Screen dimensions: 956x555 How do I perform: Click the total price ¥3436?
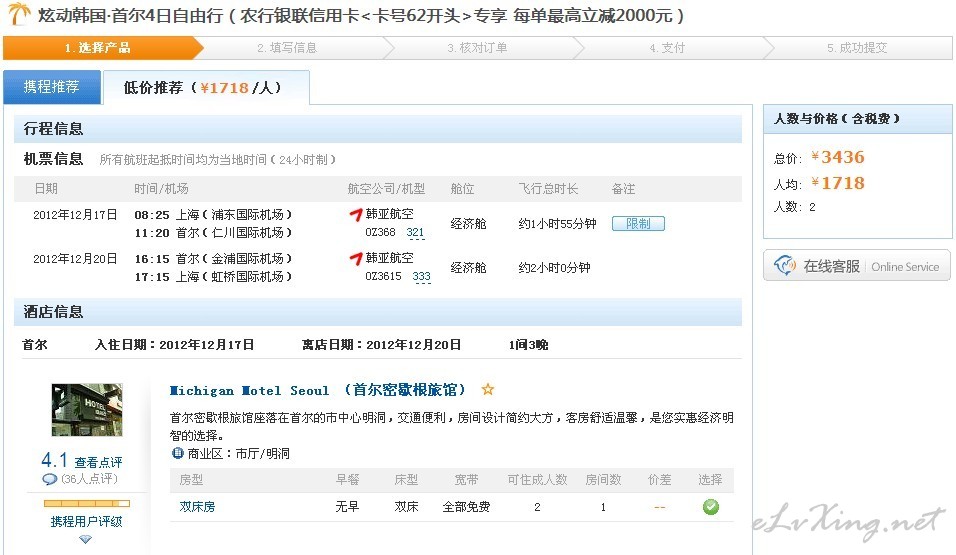click(x=838, y=157)
